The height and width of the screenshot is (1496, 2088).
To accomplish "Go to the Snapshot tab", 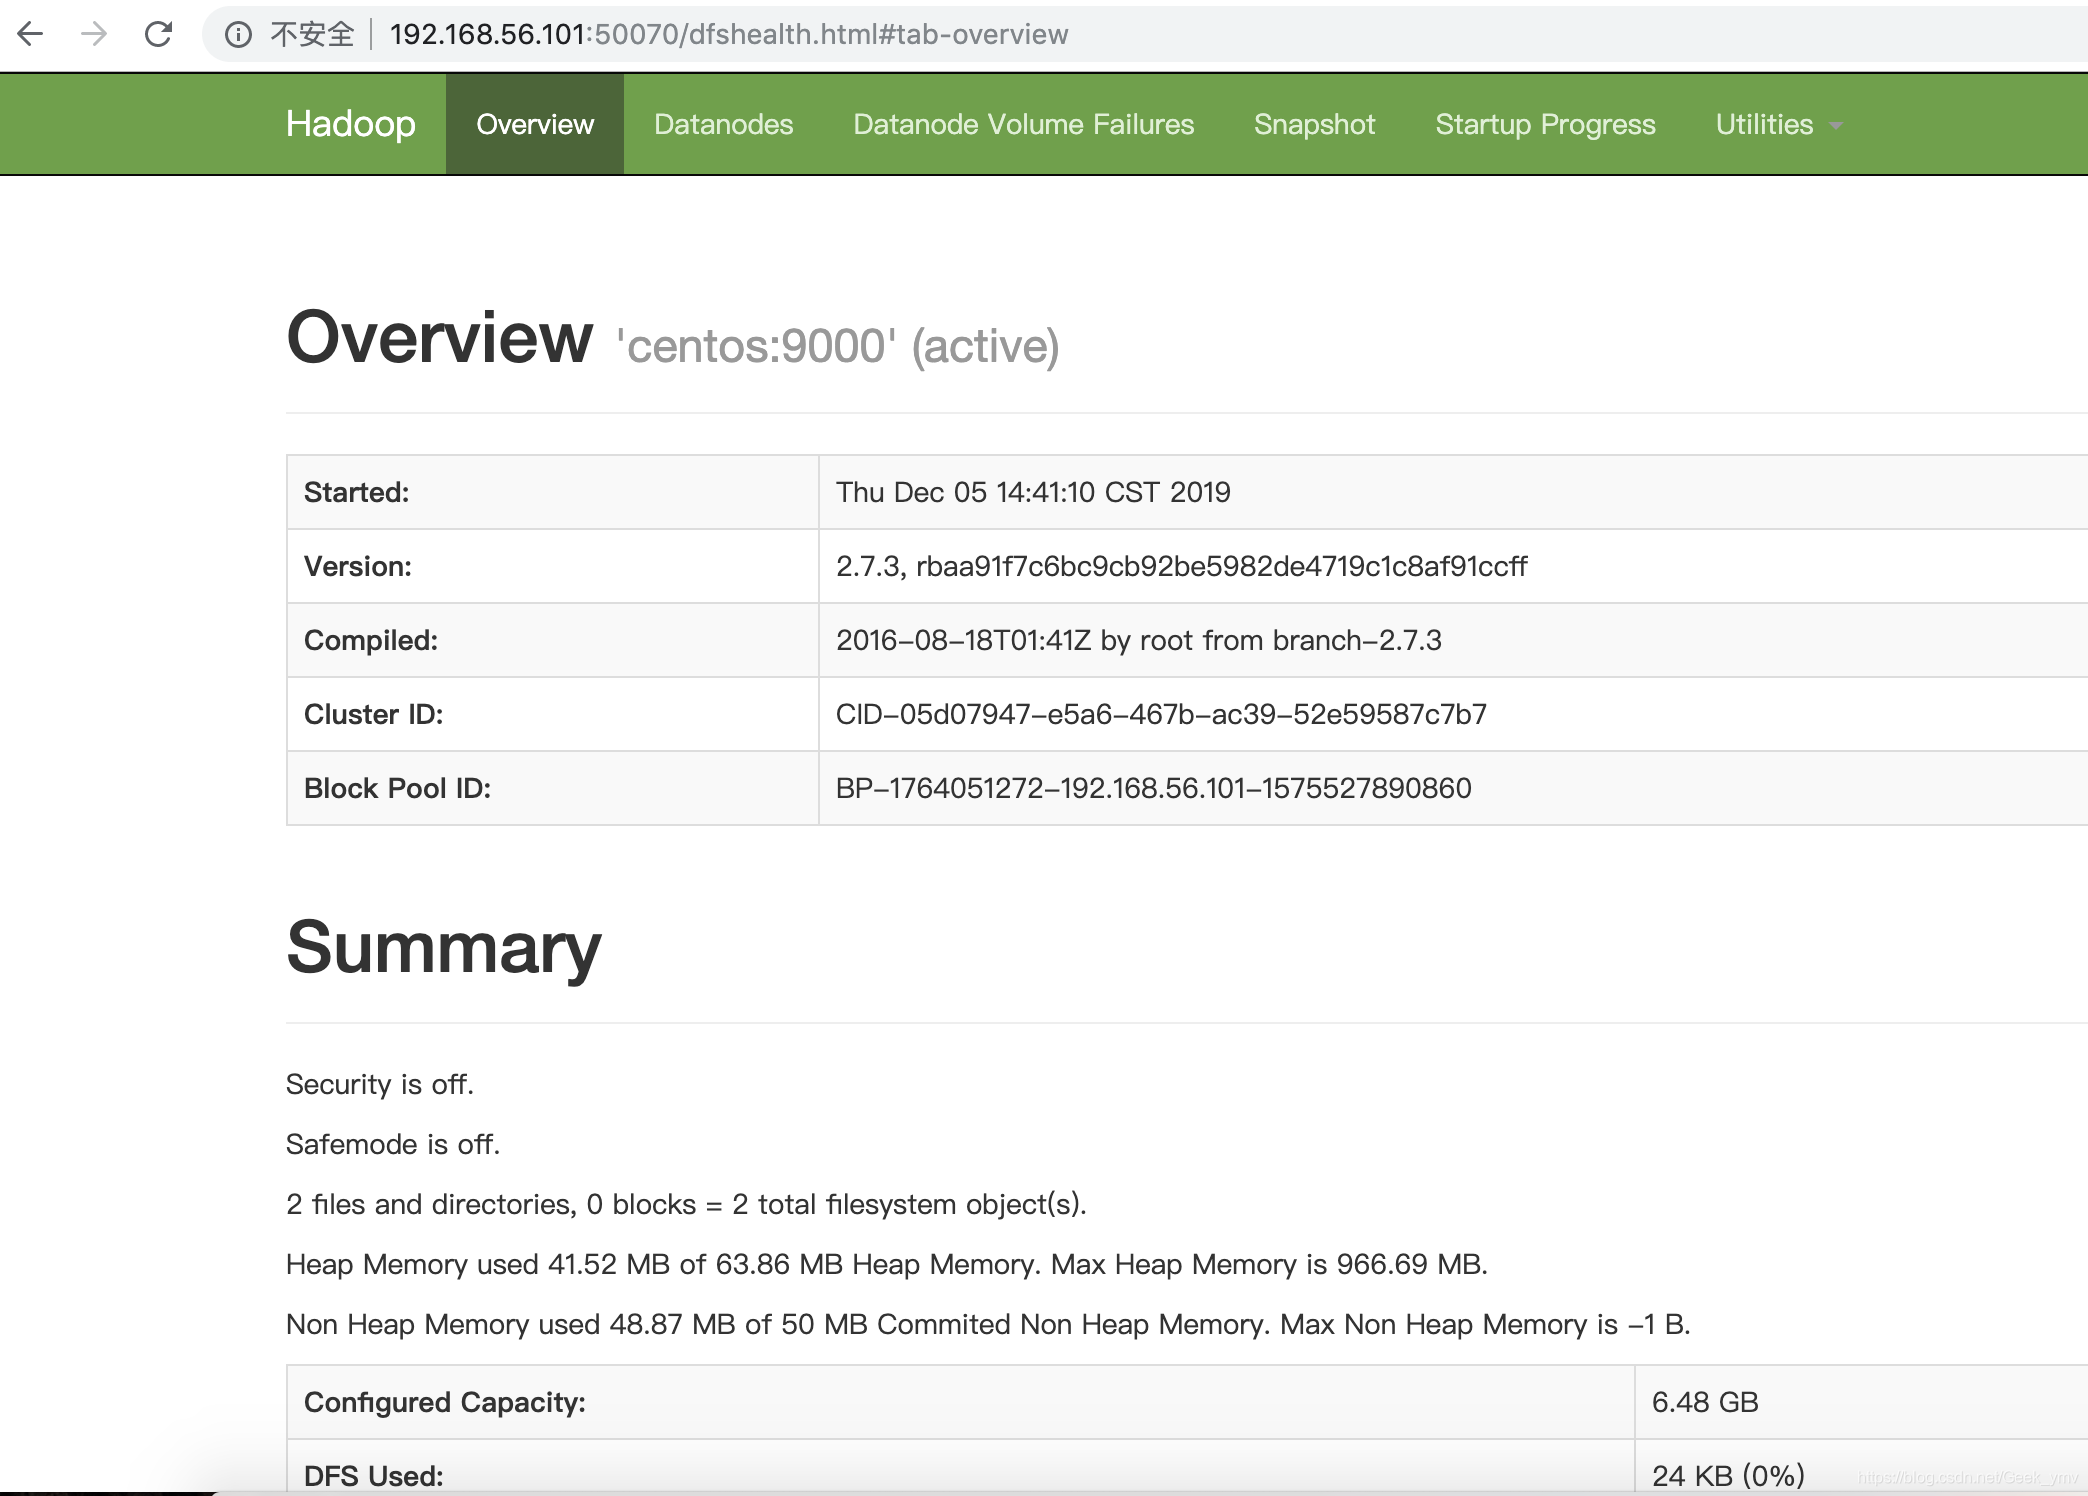I will click(x=1314, y=124).
